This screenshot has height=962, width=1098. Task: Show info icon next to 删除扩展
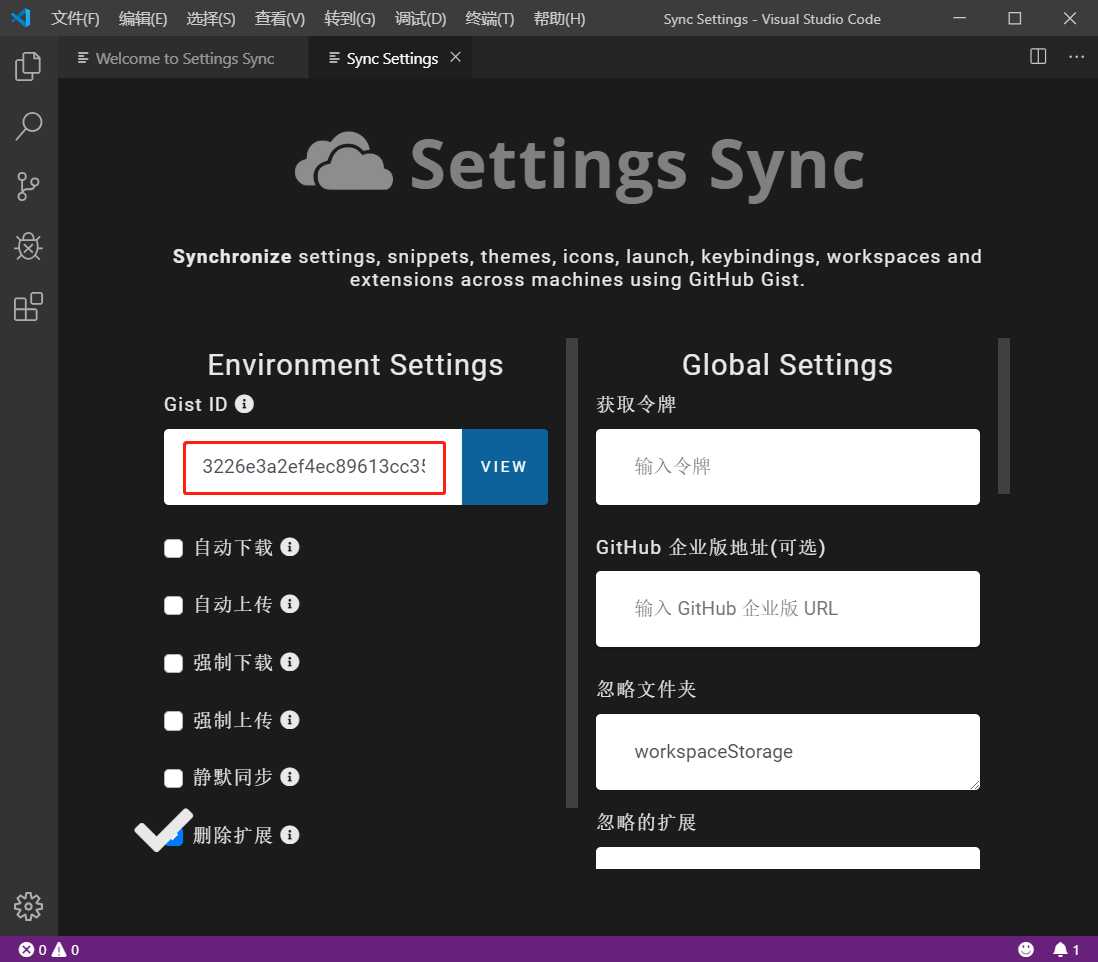point(290,835)
